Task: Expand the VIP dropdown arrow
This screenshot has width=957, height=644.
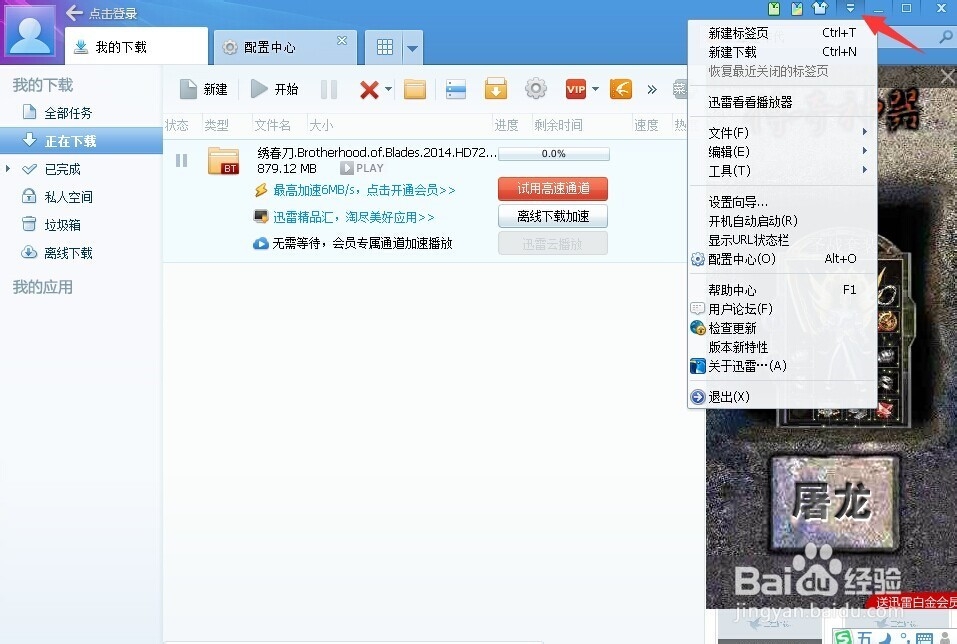Action: 595,89
